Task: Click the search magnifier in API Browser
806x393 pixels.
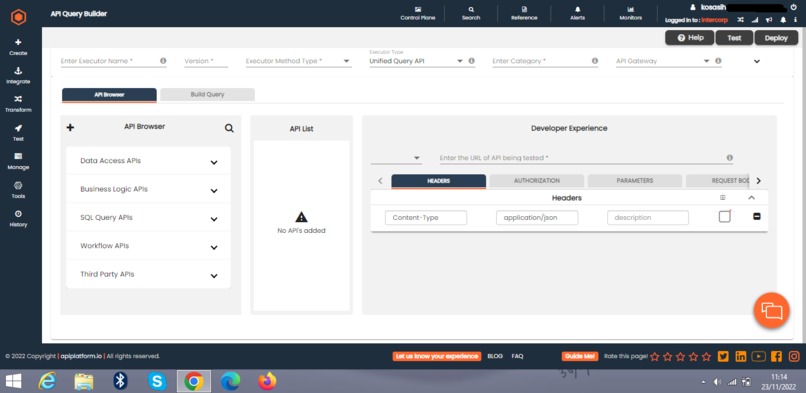Action: pos(229,128)
